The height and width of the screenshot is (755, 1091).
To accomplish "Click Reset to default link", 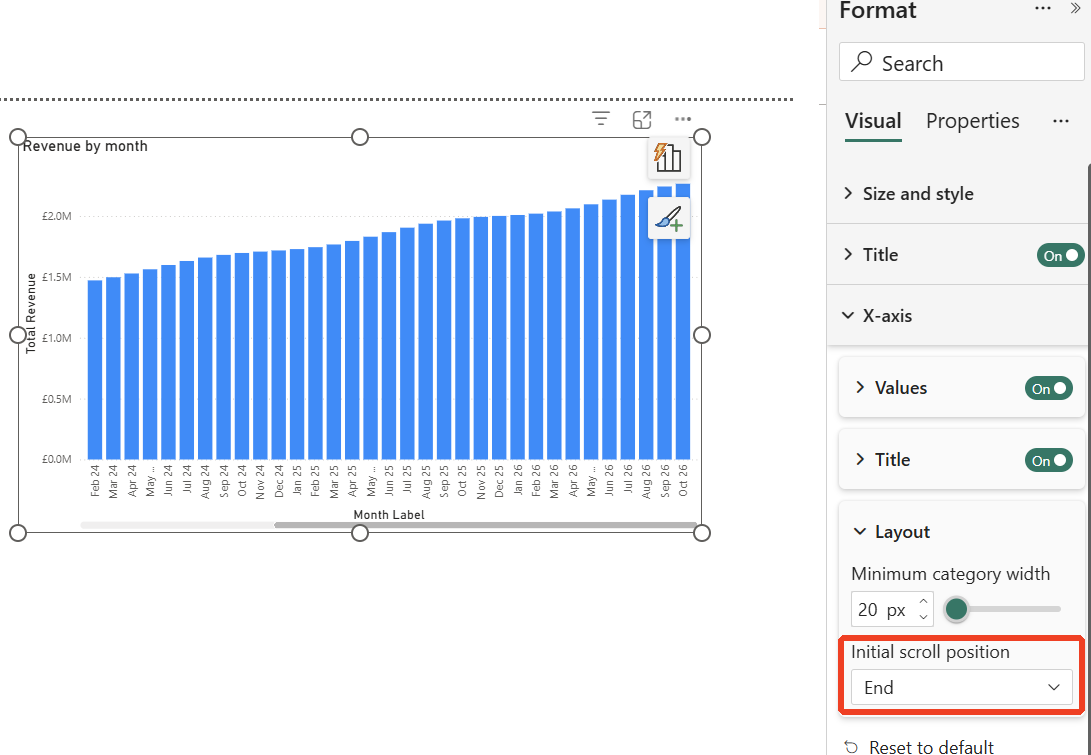I will pos(931,747).
